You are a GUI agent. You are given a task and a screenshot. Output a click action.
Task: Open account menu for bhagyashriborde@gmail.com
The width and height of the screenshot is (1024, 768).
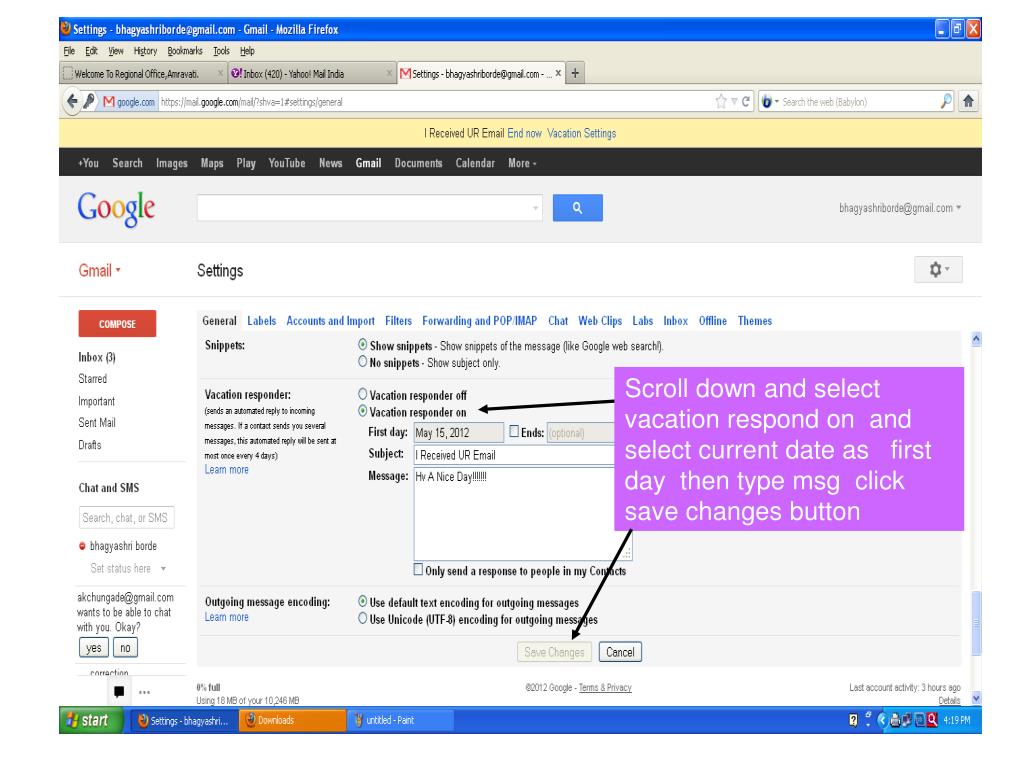point(900,208)
